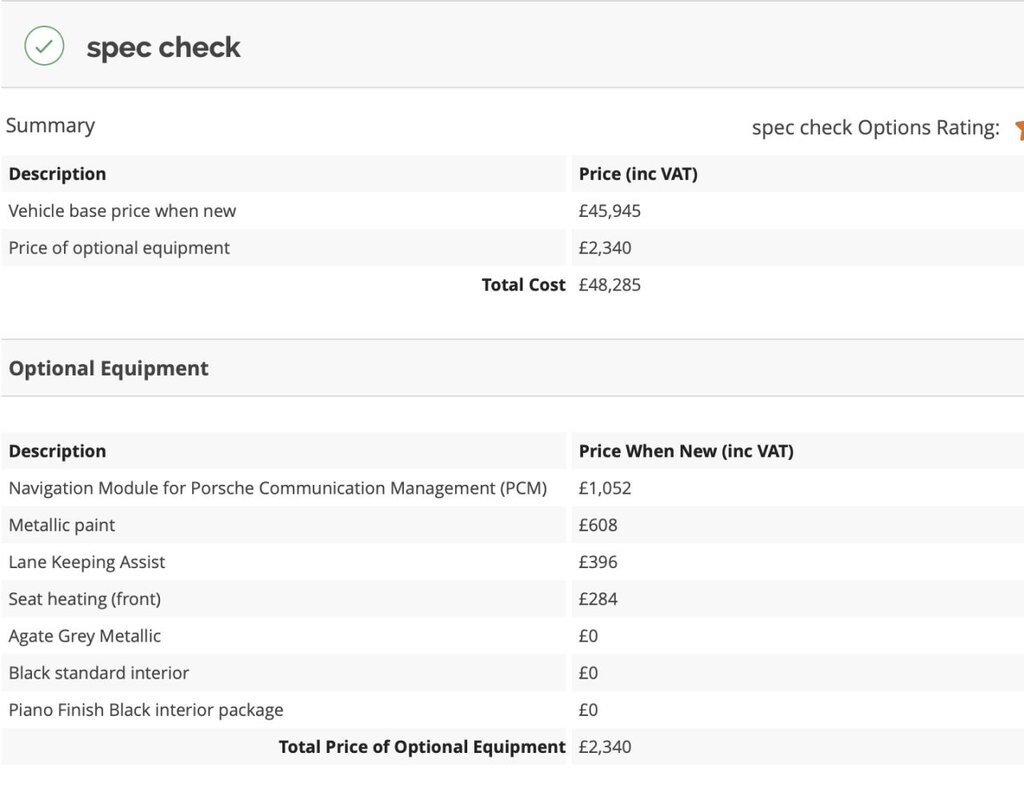Click the Optional Equipment section header

coord(108,368)
